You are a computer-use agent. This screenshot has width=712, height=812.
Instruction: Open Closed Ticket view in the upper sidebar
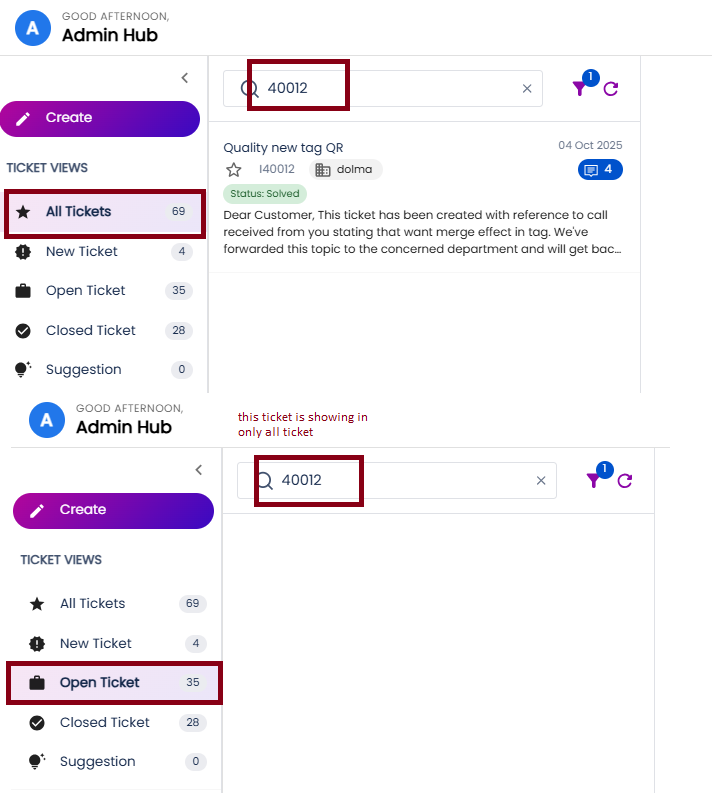click(90, 331)
